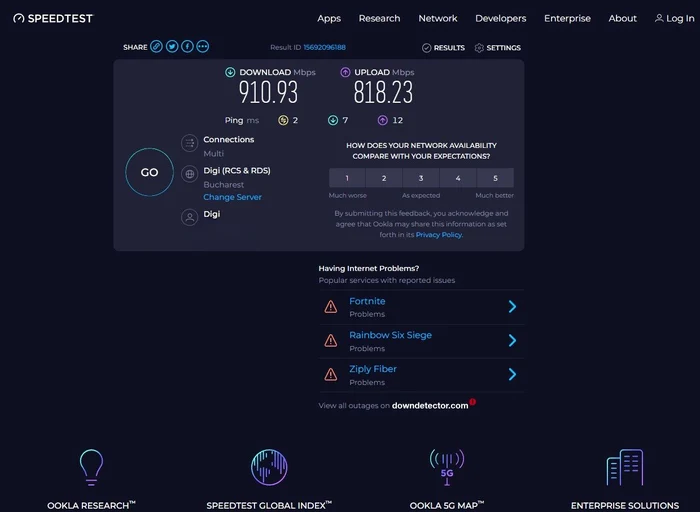Click the download speed 910.93 value
The width and height of the screenshot is (700, 512).
268,93
